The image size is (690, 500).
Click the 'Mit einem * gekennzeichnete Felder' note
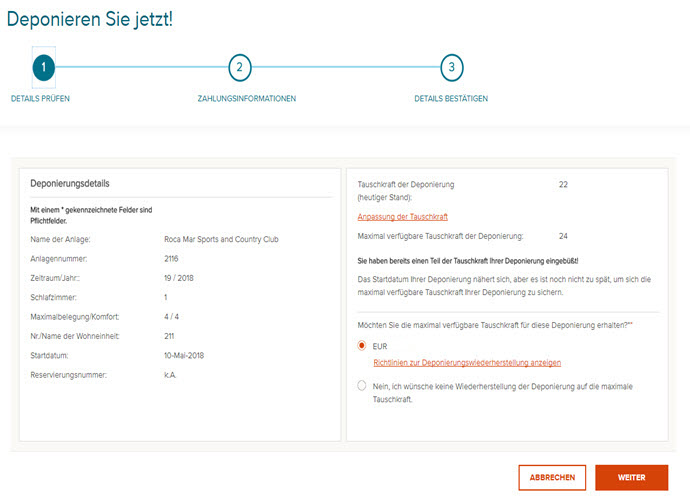(91, 215)
